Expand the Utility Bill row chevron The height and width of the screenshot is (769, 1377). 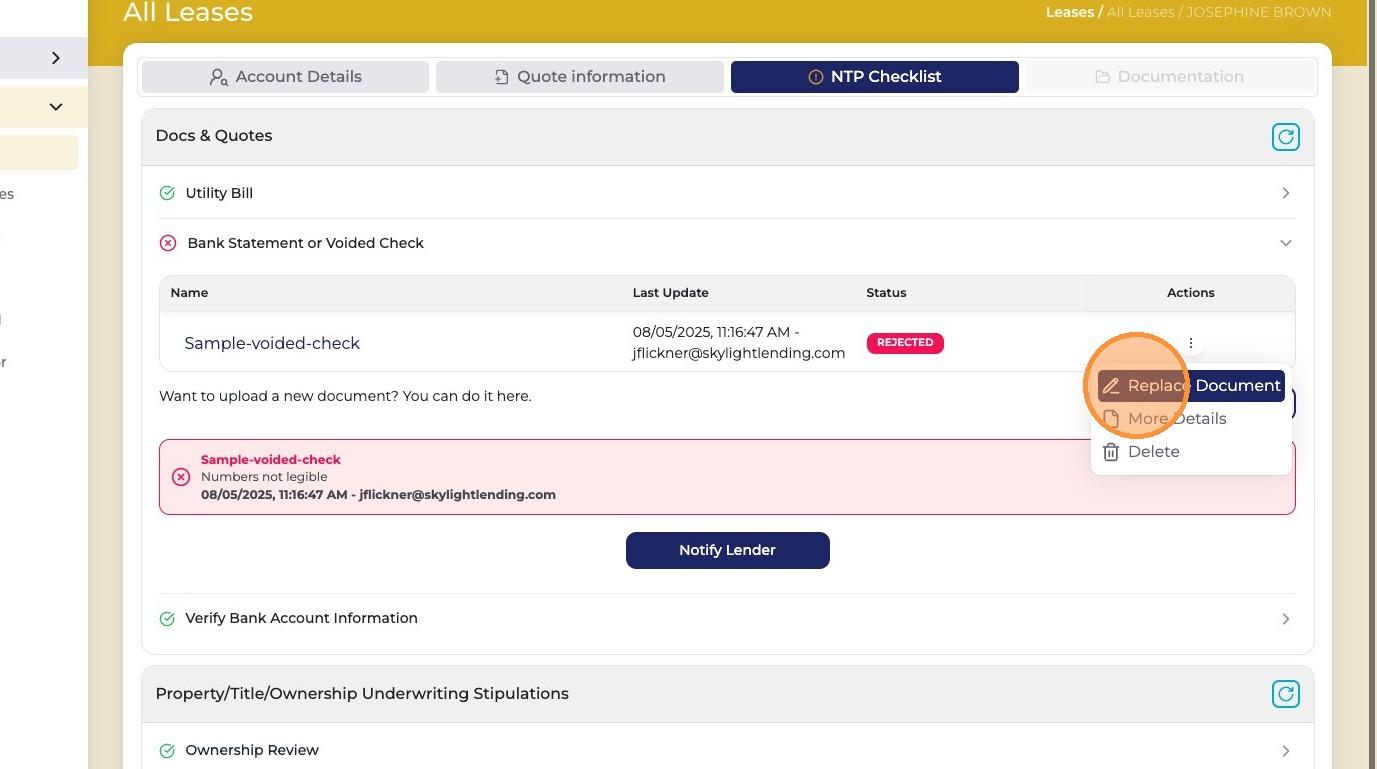(1286, 193)
